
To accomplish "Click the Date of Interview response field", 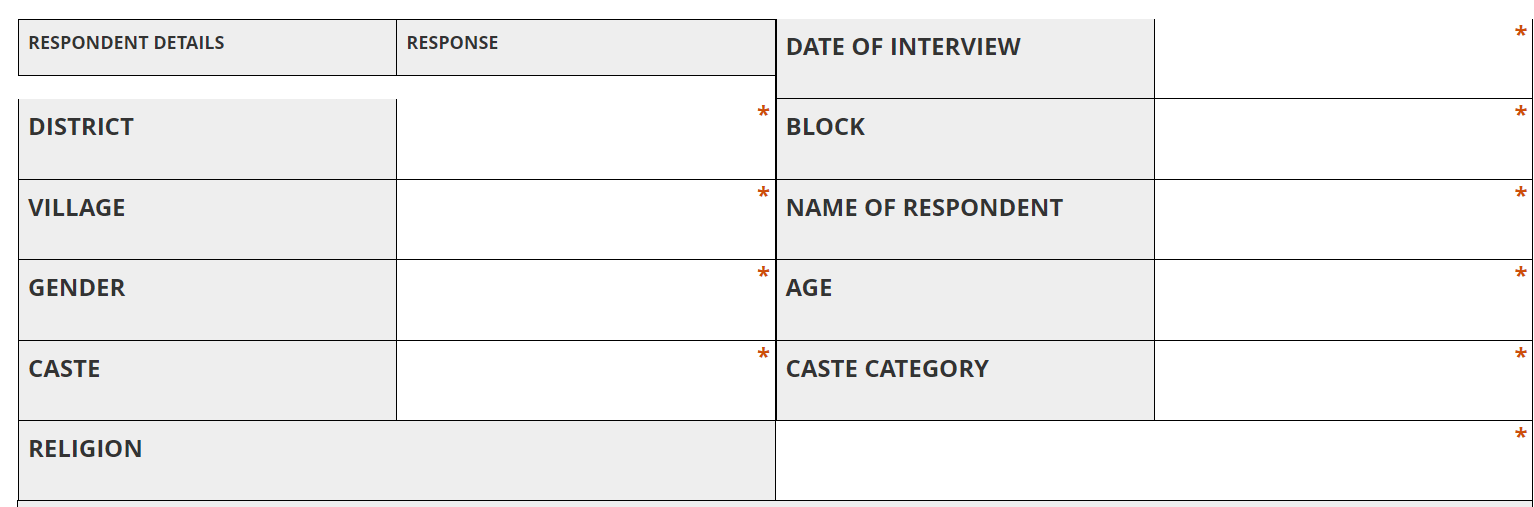I will [1342, 58].
